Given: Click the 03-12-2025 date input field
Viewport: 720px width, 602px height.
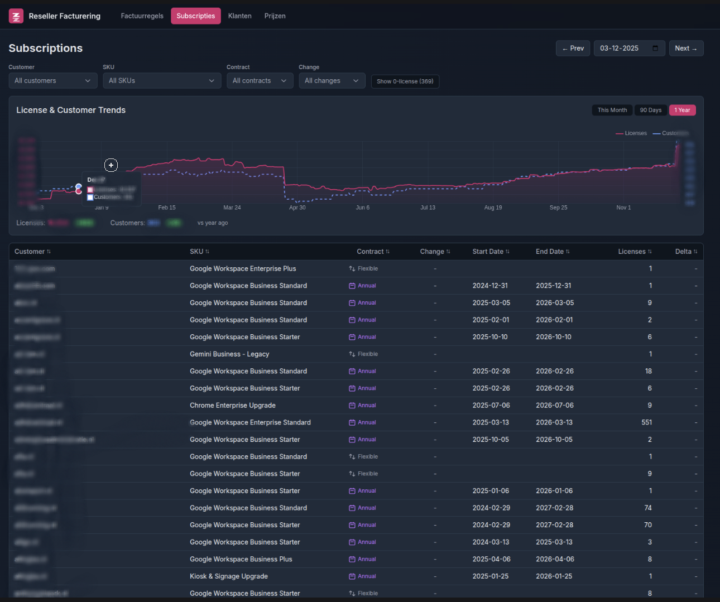Looking at the screenshot, I should click(x=622, y=48).
